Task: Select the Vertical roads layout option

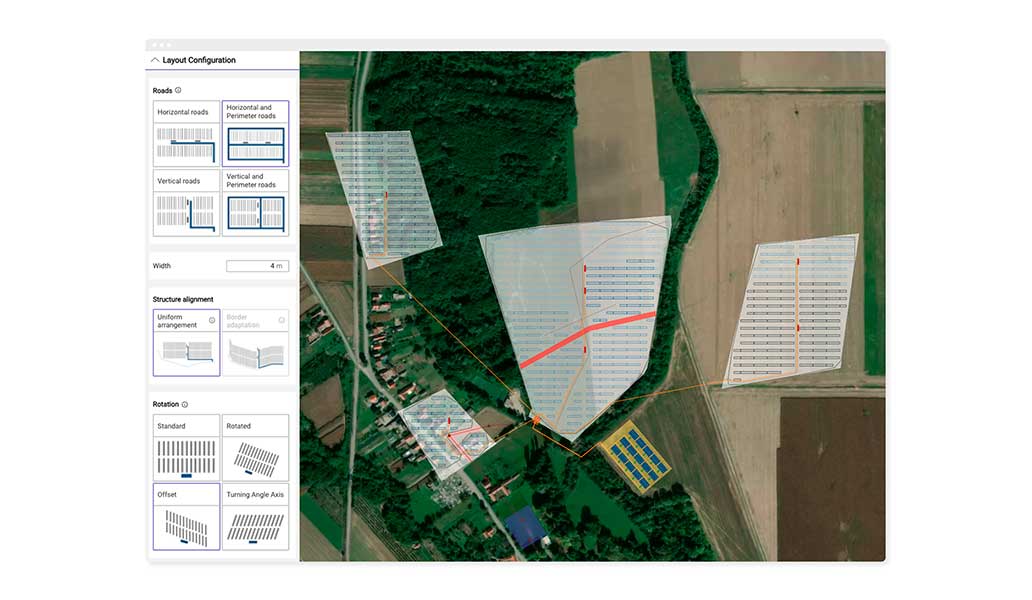Action: pyautogui.click(x=186, y=203)
